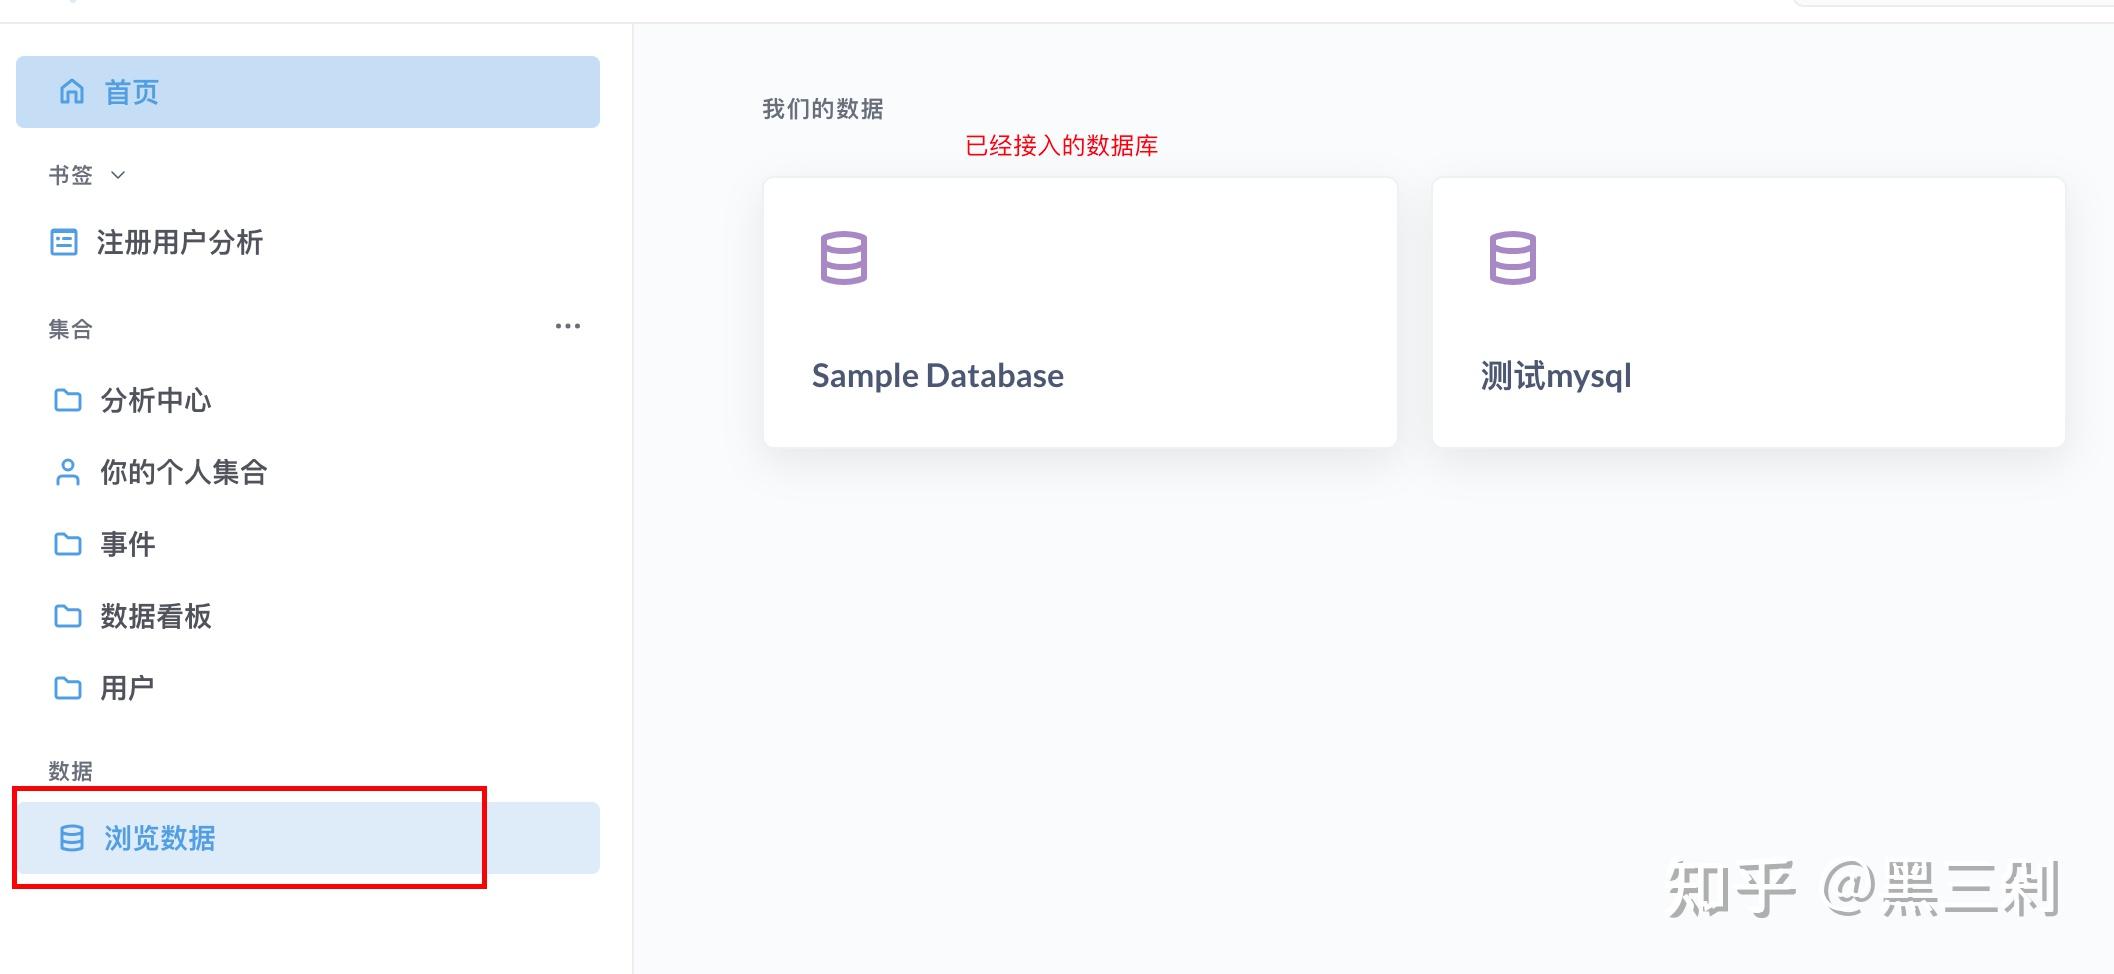Click the folder icon beside 分析中心

68,400
